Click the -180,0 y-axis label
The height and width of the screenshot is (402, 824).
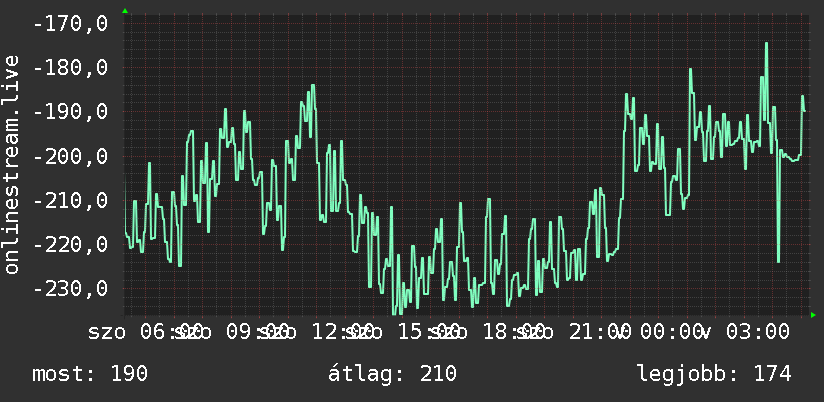coord(70,68)
